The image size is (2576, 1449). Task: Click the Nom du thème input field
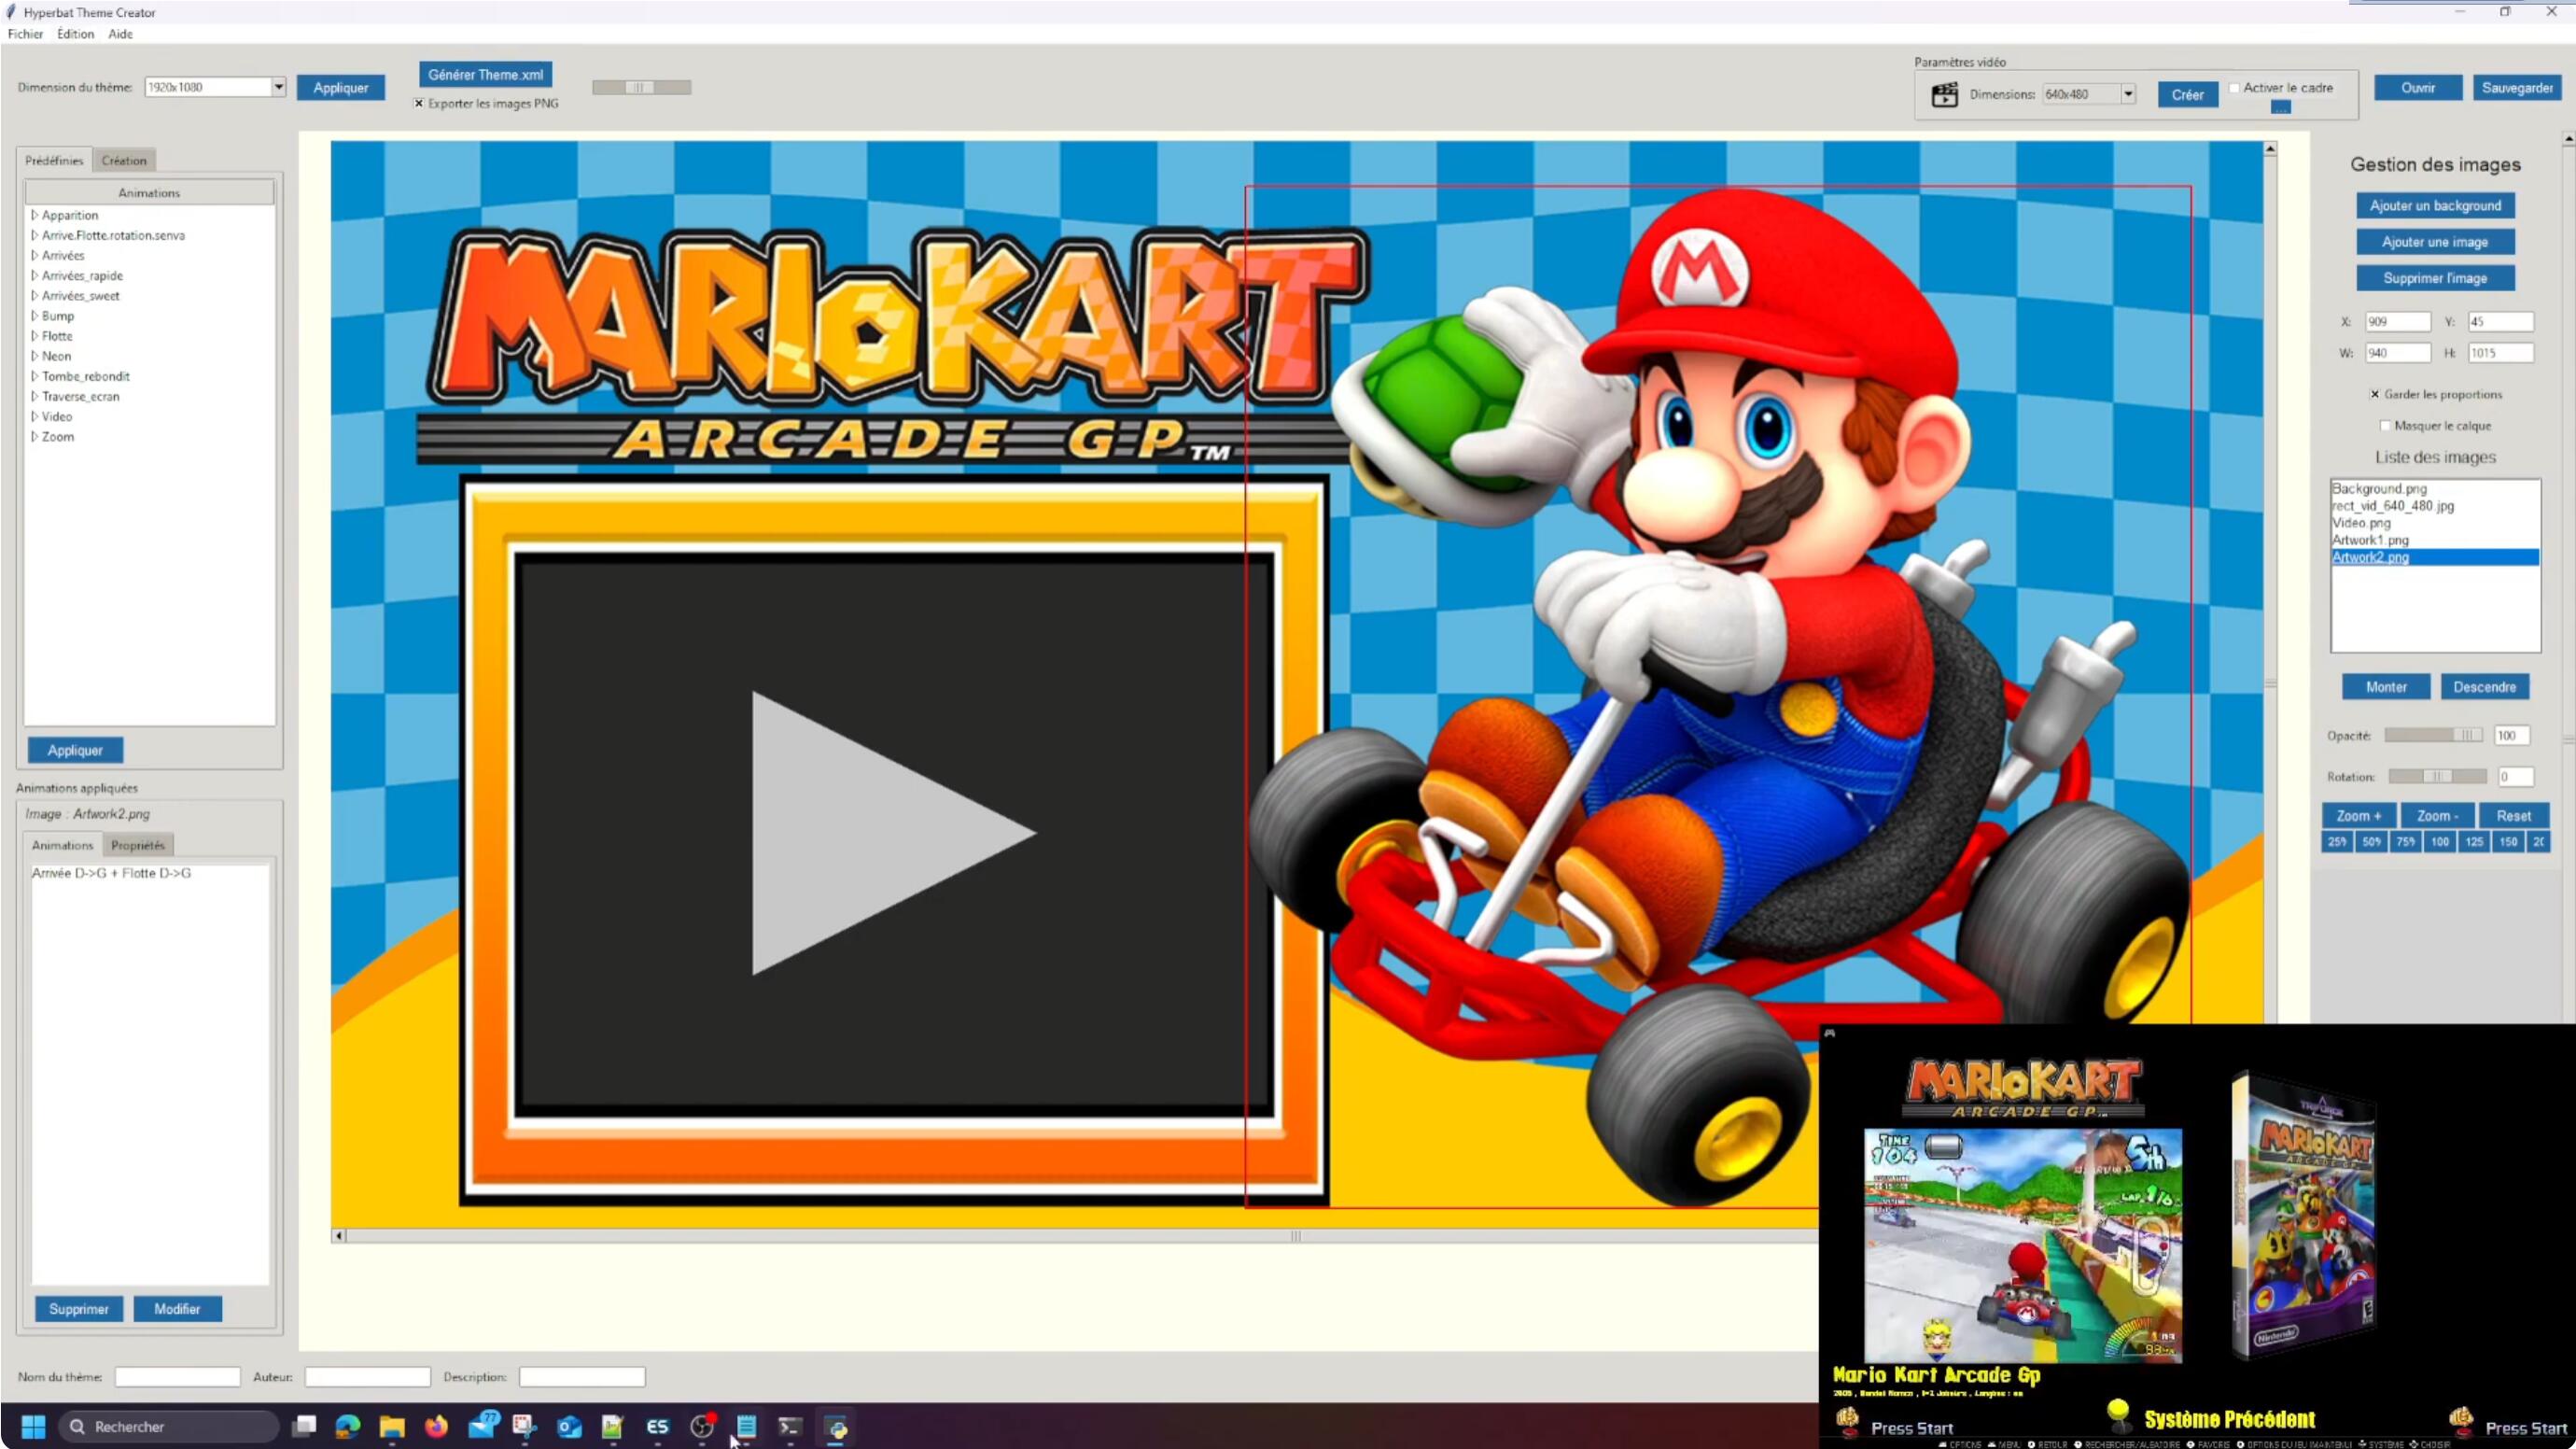click(177, 1377)
